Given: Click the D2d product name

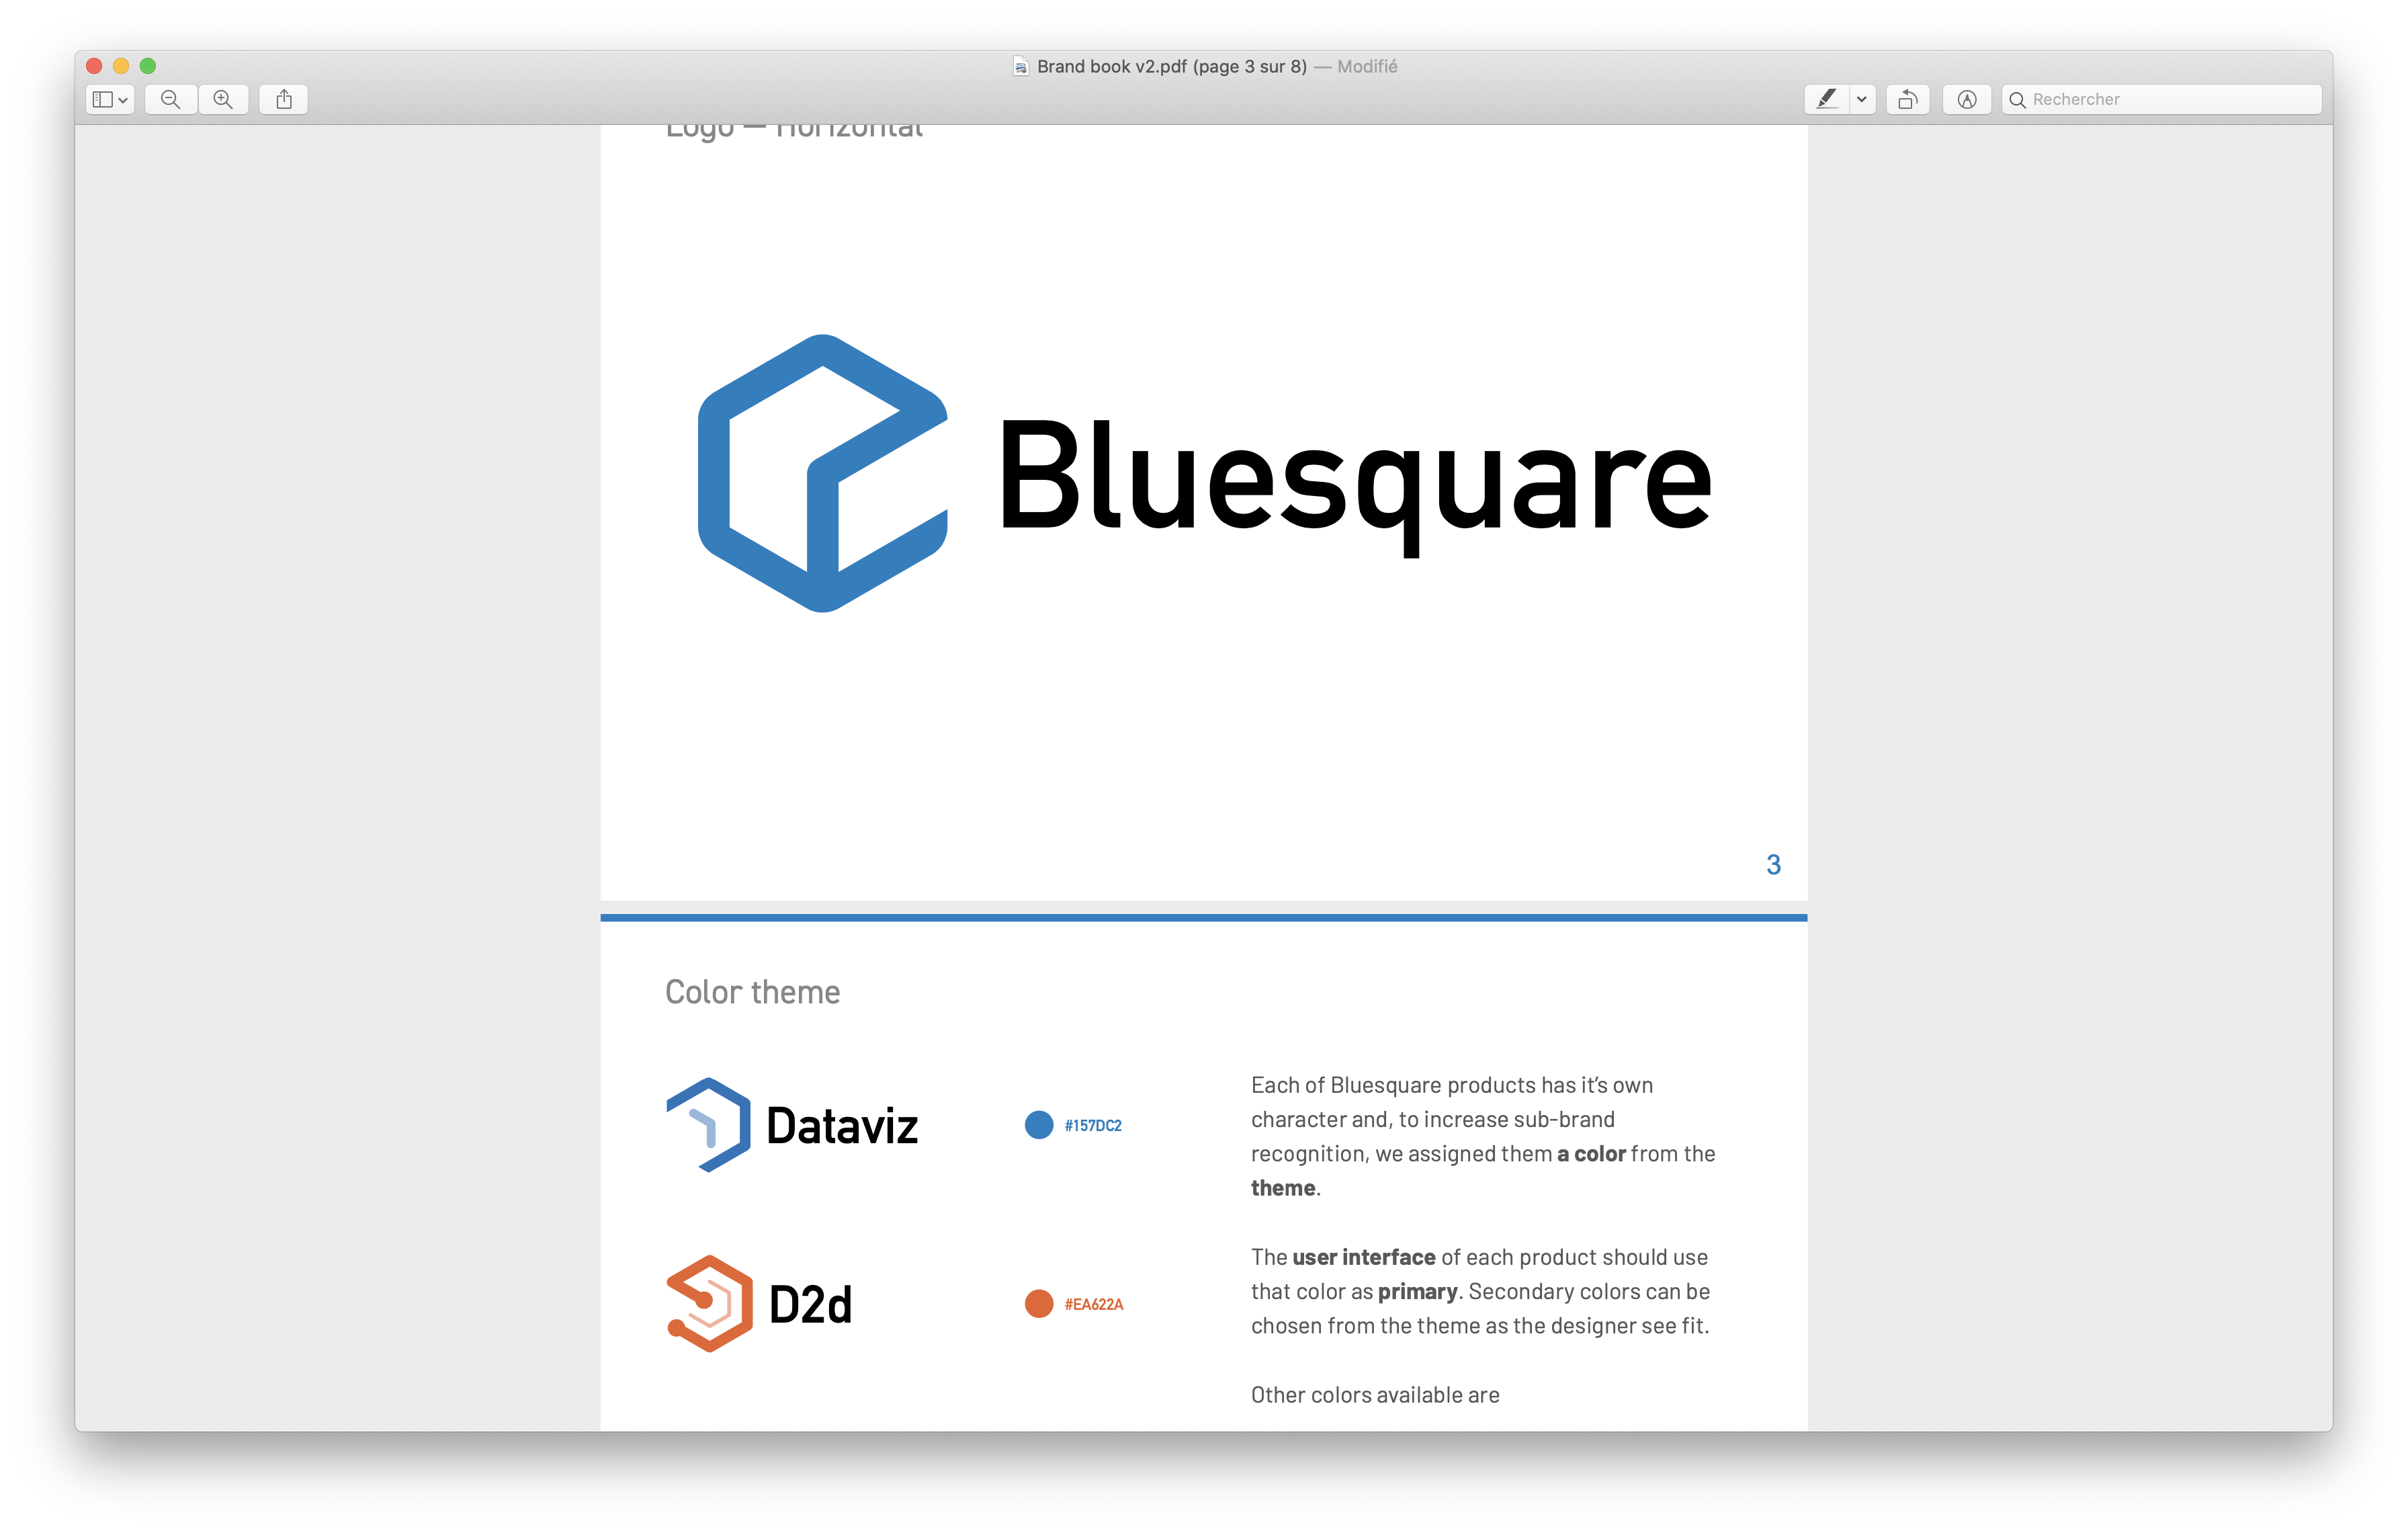Looking at the screenshot, I should pyautogui.click(x=810, y=1305).
